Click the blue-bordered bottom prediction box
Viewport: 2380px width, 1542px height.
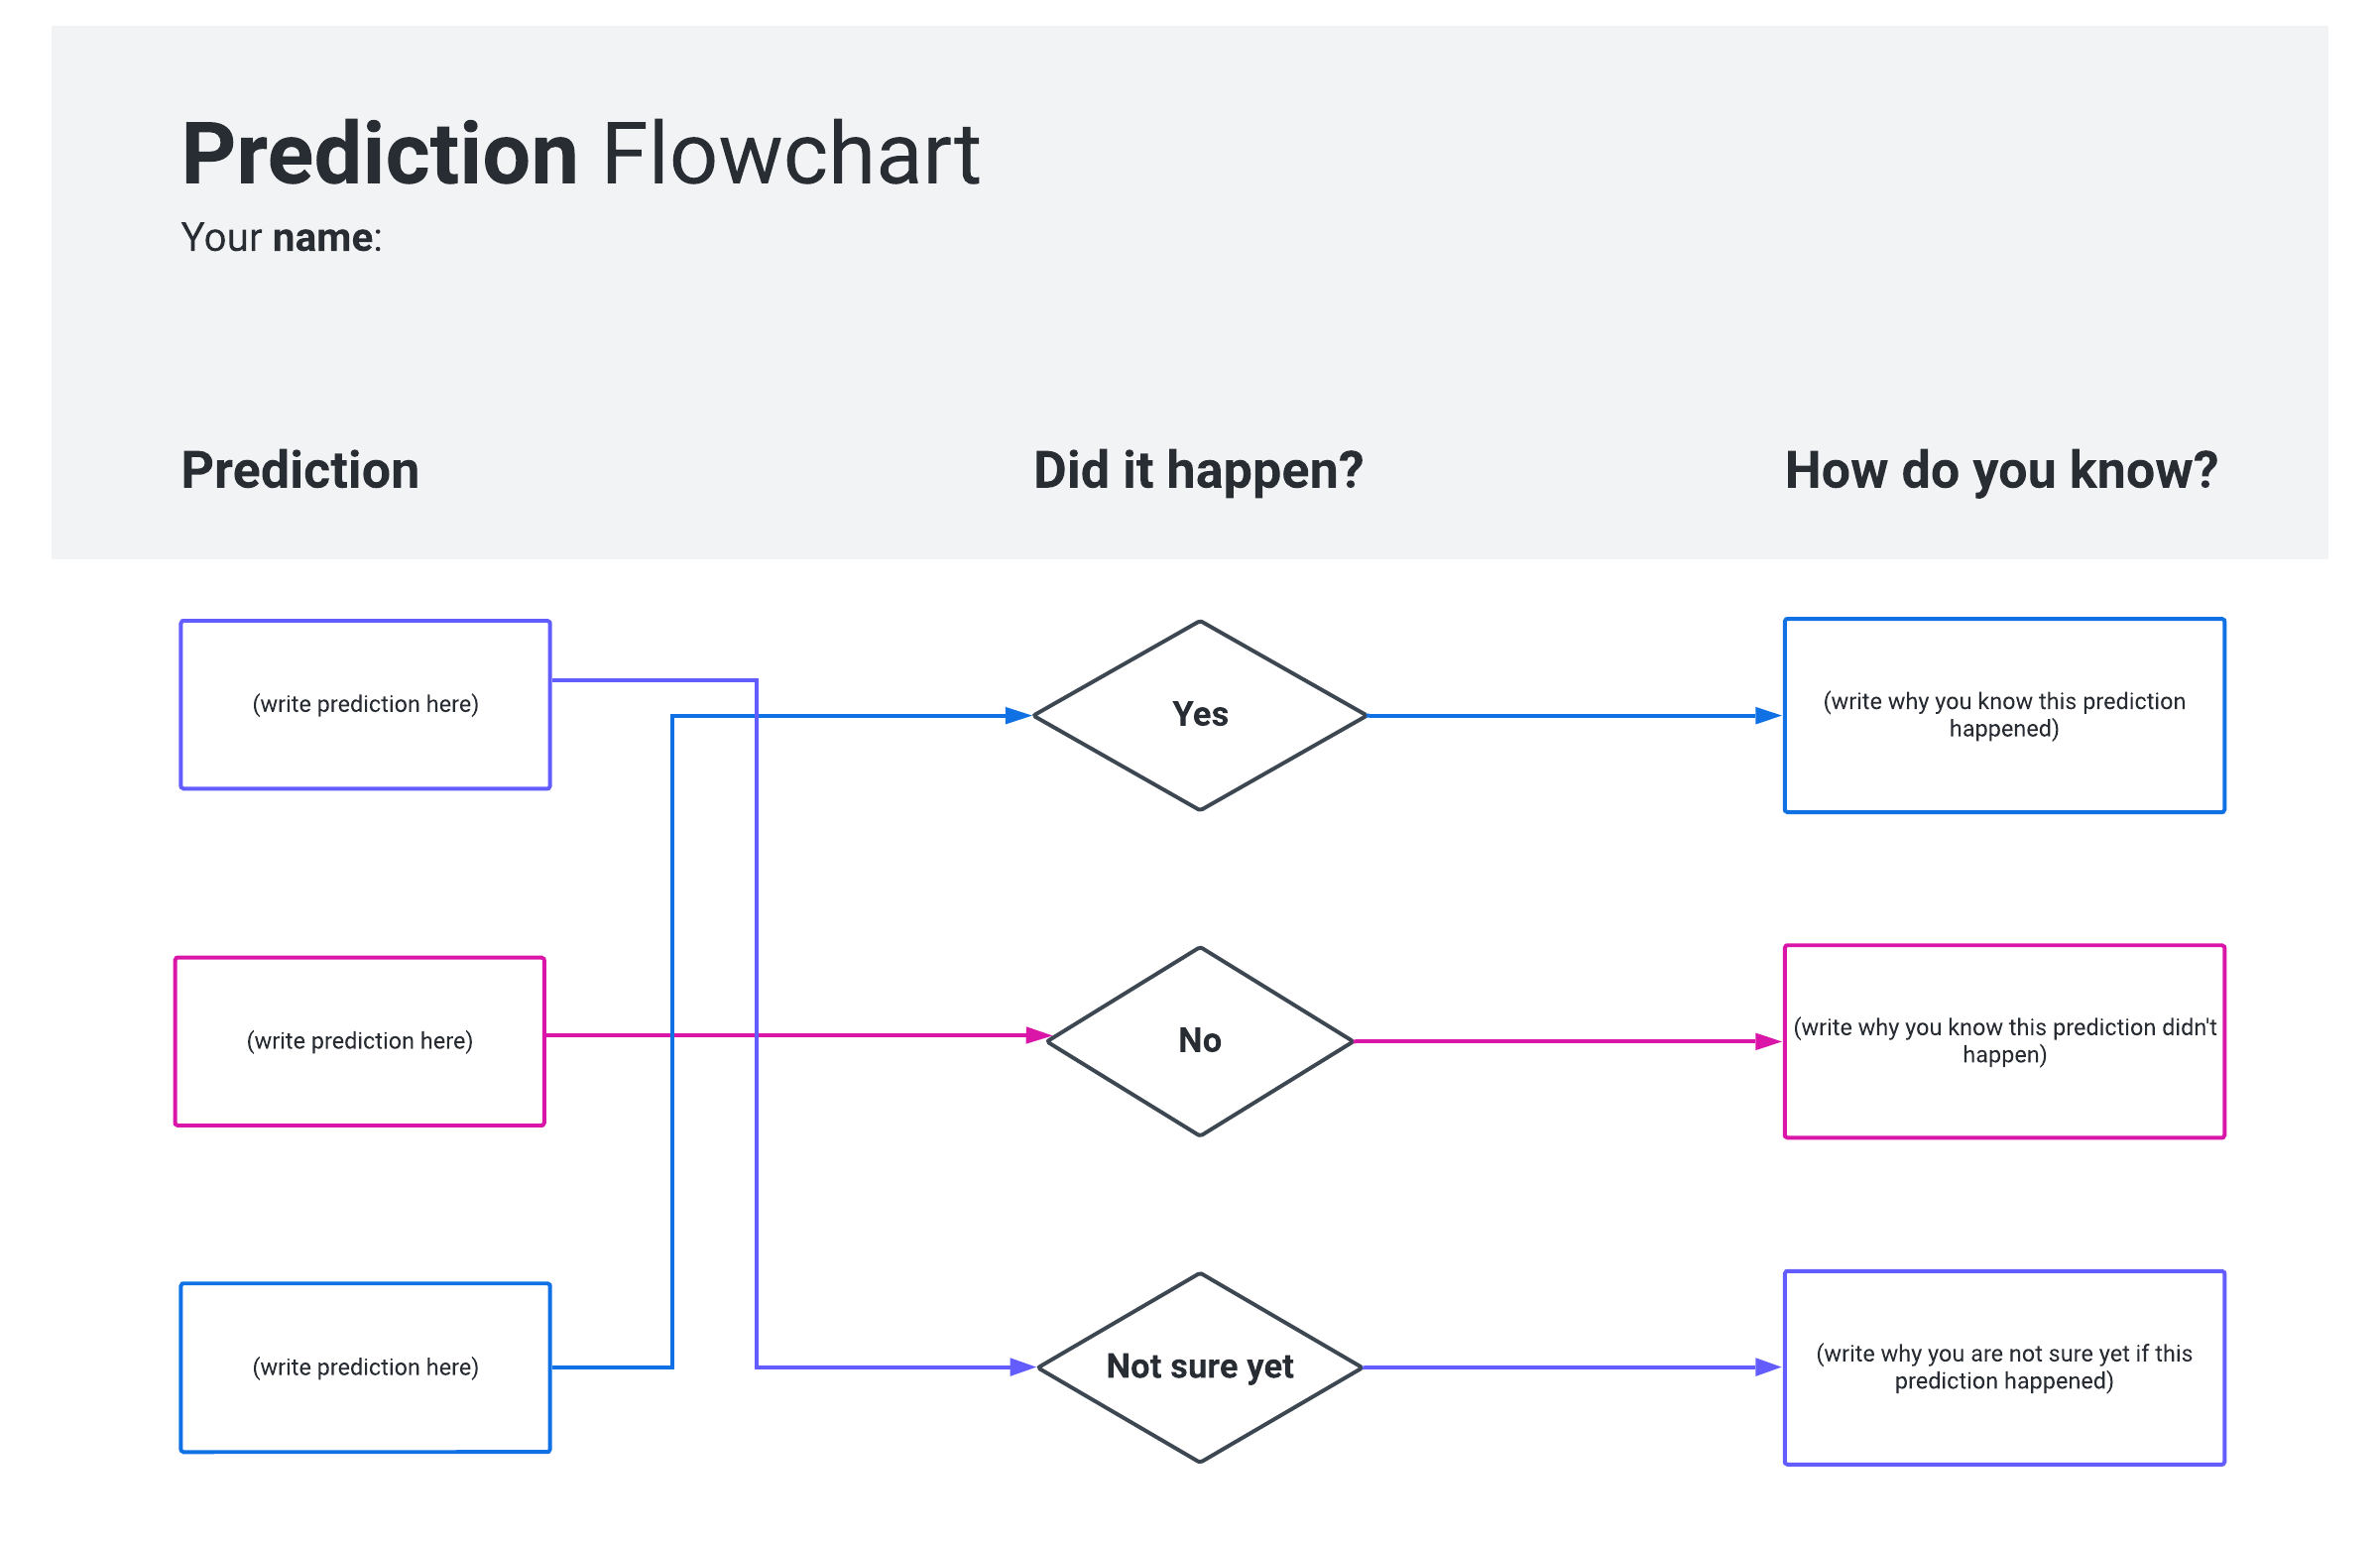point(365,1368)
